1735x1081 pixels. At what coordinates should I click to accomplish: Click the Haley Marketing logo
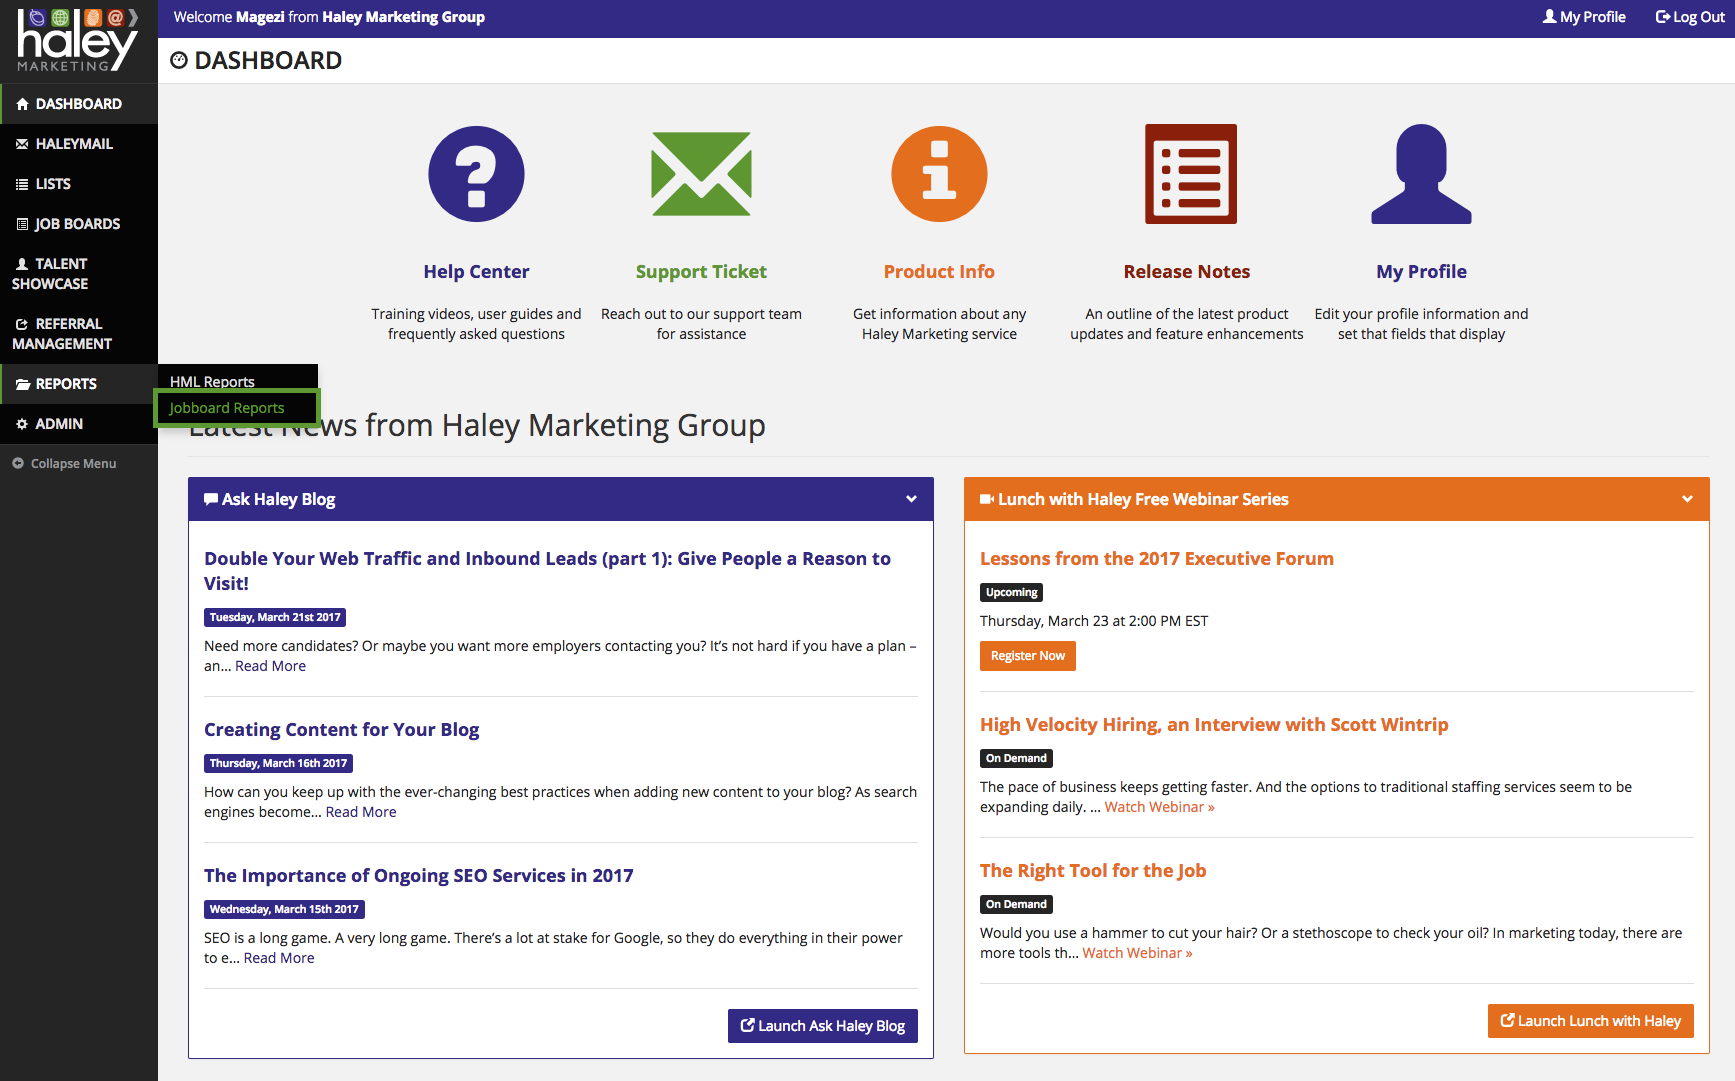[78, 40]
